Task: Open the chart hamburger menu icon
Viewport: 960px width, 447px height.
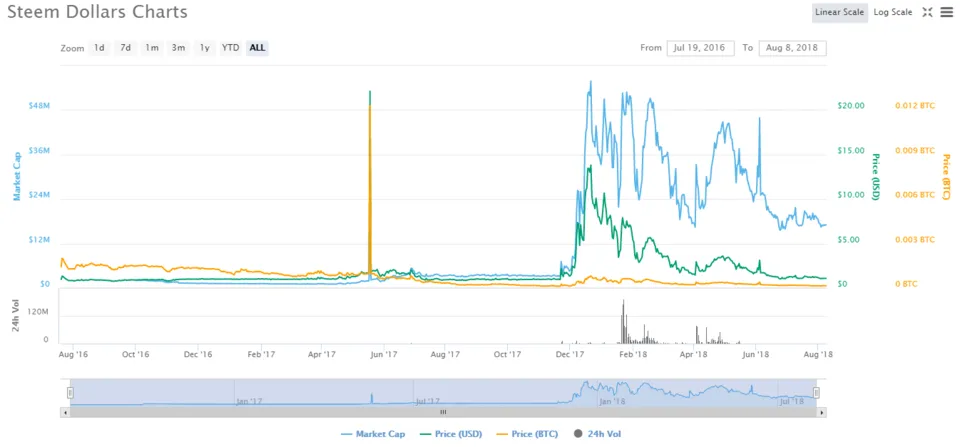Action: click(x=947, y=12)
